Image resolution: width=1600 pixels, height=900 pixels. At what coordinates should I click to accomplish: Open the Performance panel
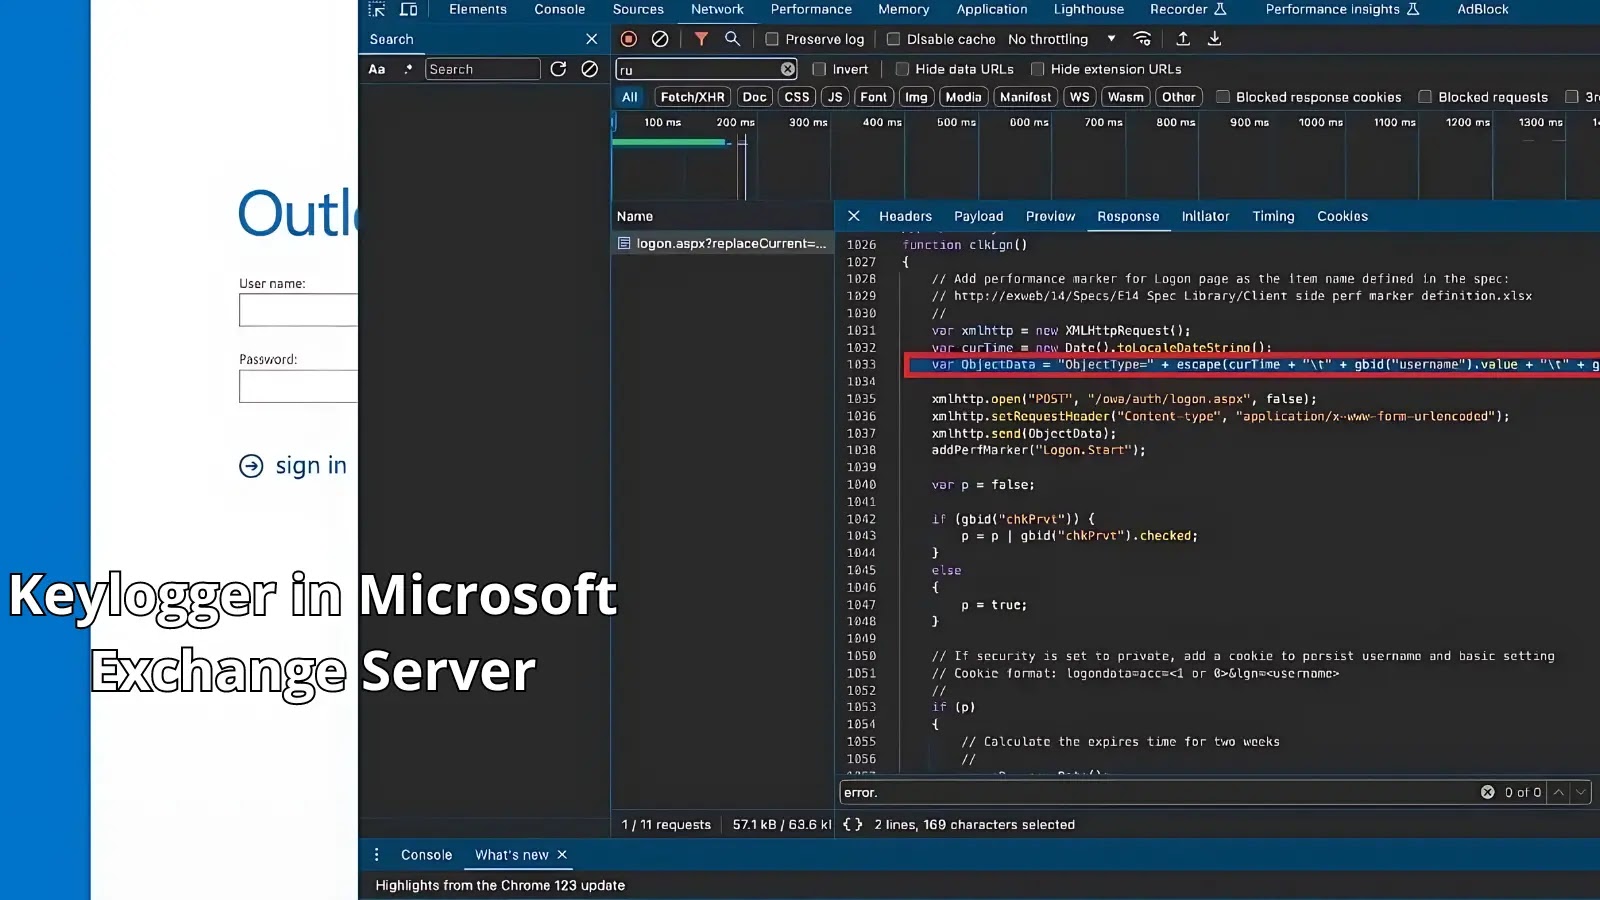click(811, 9)
